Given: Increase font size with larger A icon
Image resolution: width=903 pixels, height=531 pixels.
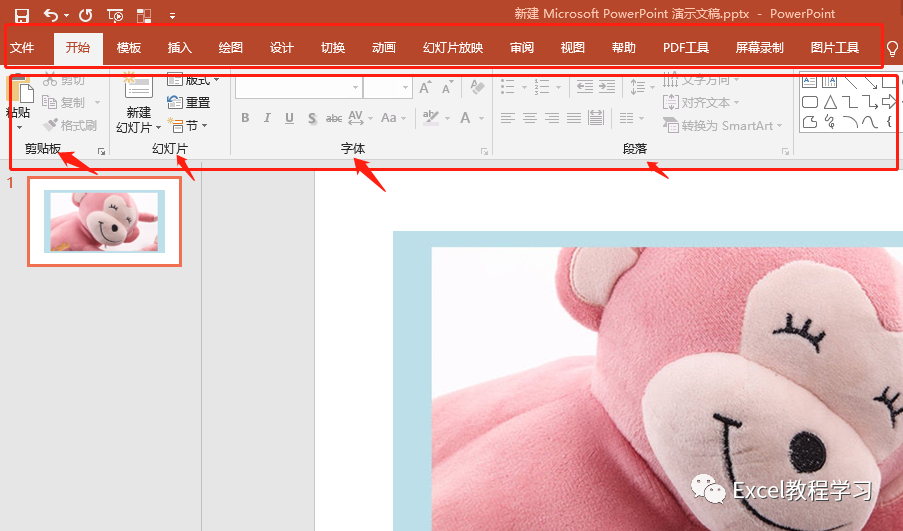Looking at the screenshot, I should point(425,88).
